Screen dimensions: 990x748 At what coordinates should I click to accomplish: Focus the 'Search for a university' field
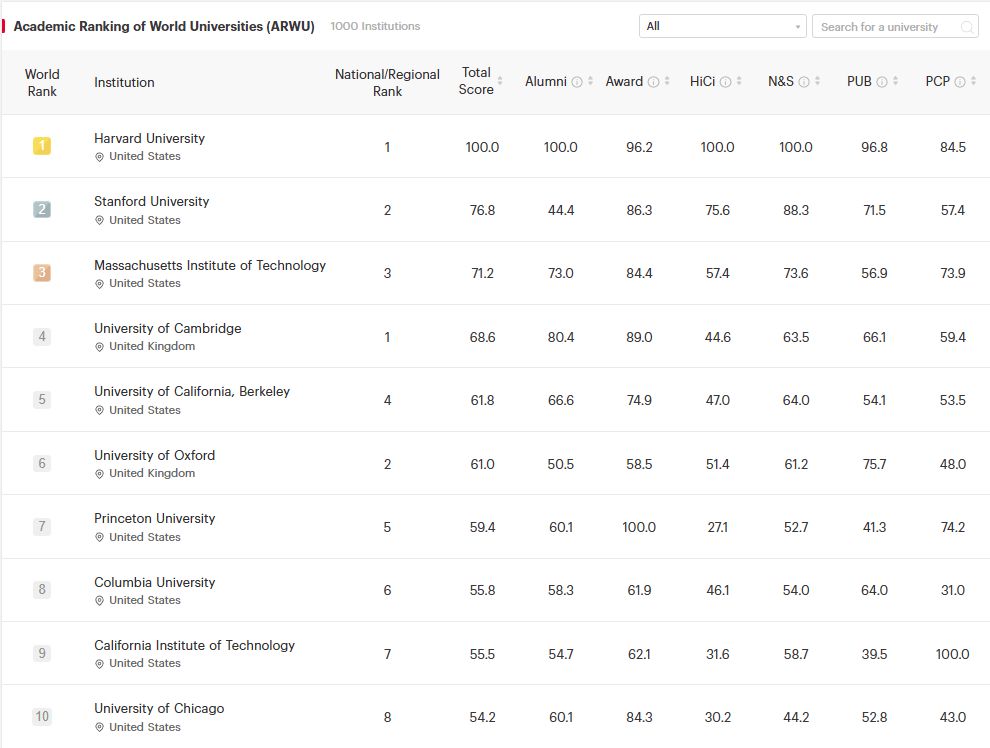click(895, 27)
